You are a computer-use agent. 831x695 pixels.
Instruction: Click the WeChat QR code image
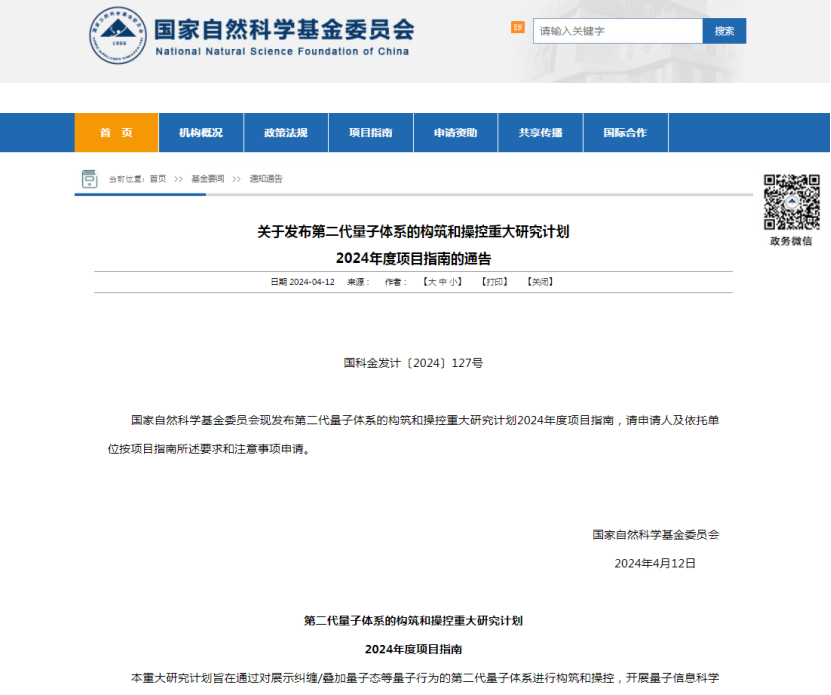(x=791, y=202)
